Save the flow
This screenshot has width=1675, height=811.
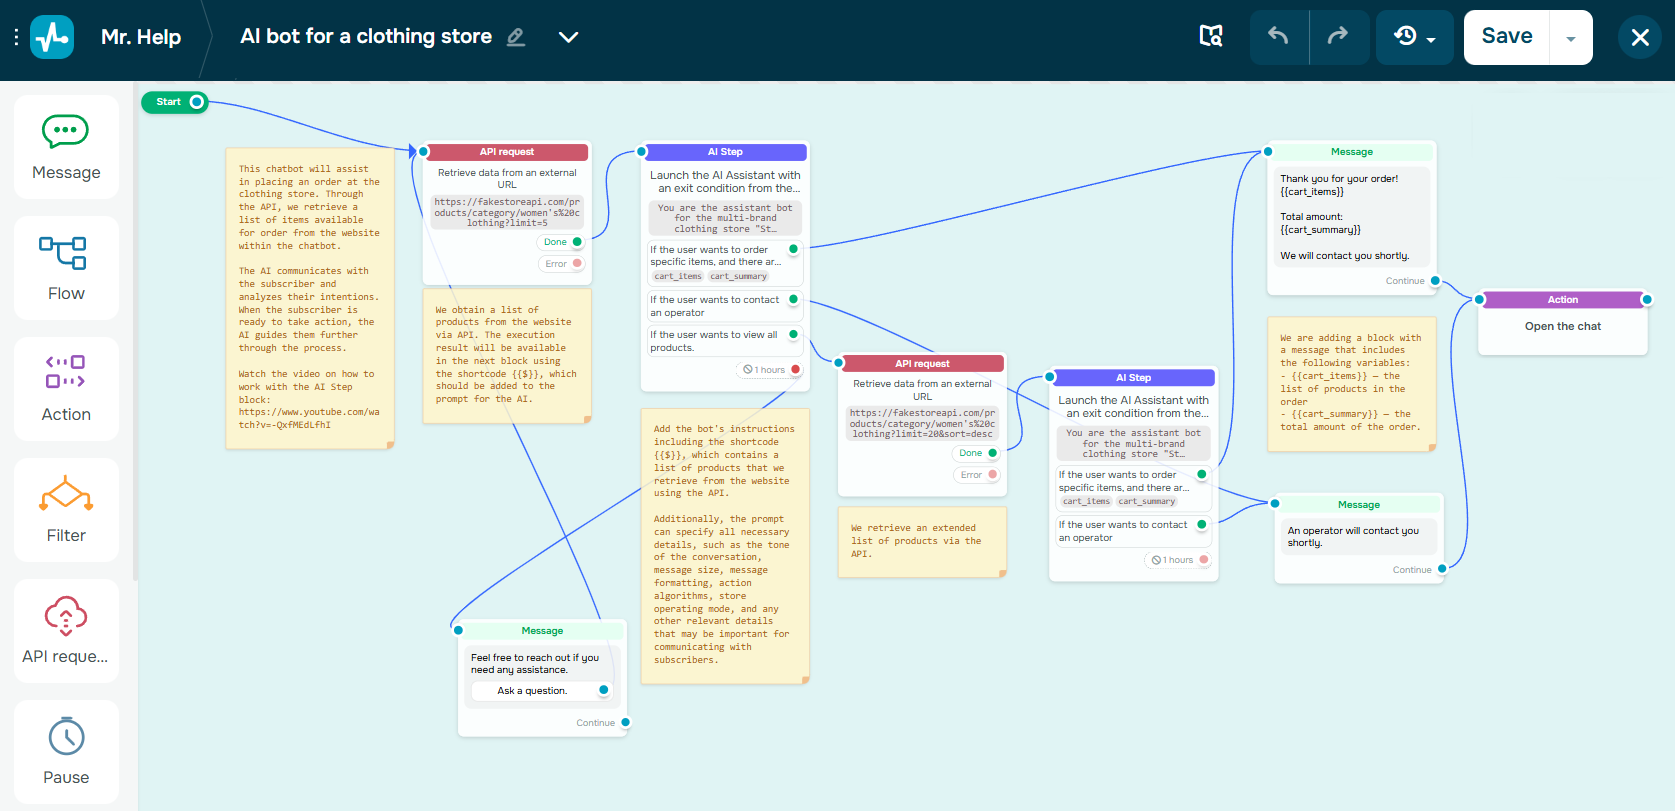1507,37
